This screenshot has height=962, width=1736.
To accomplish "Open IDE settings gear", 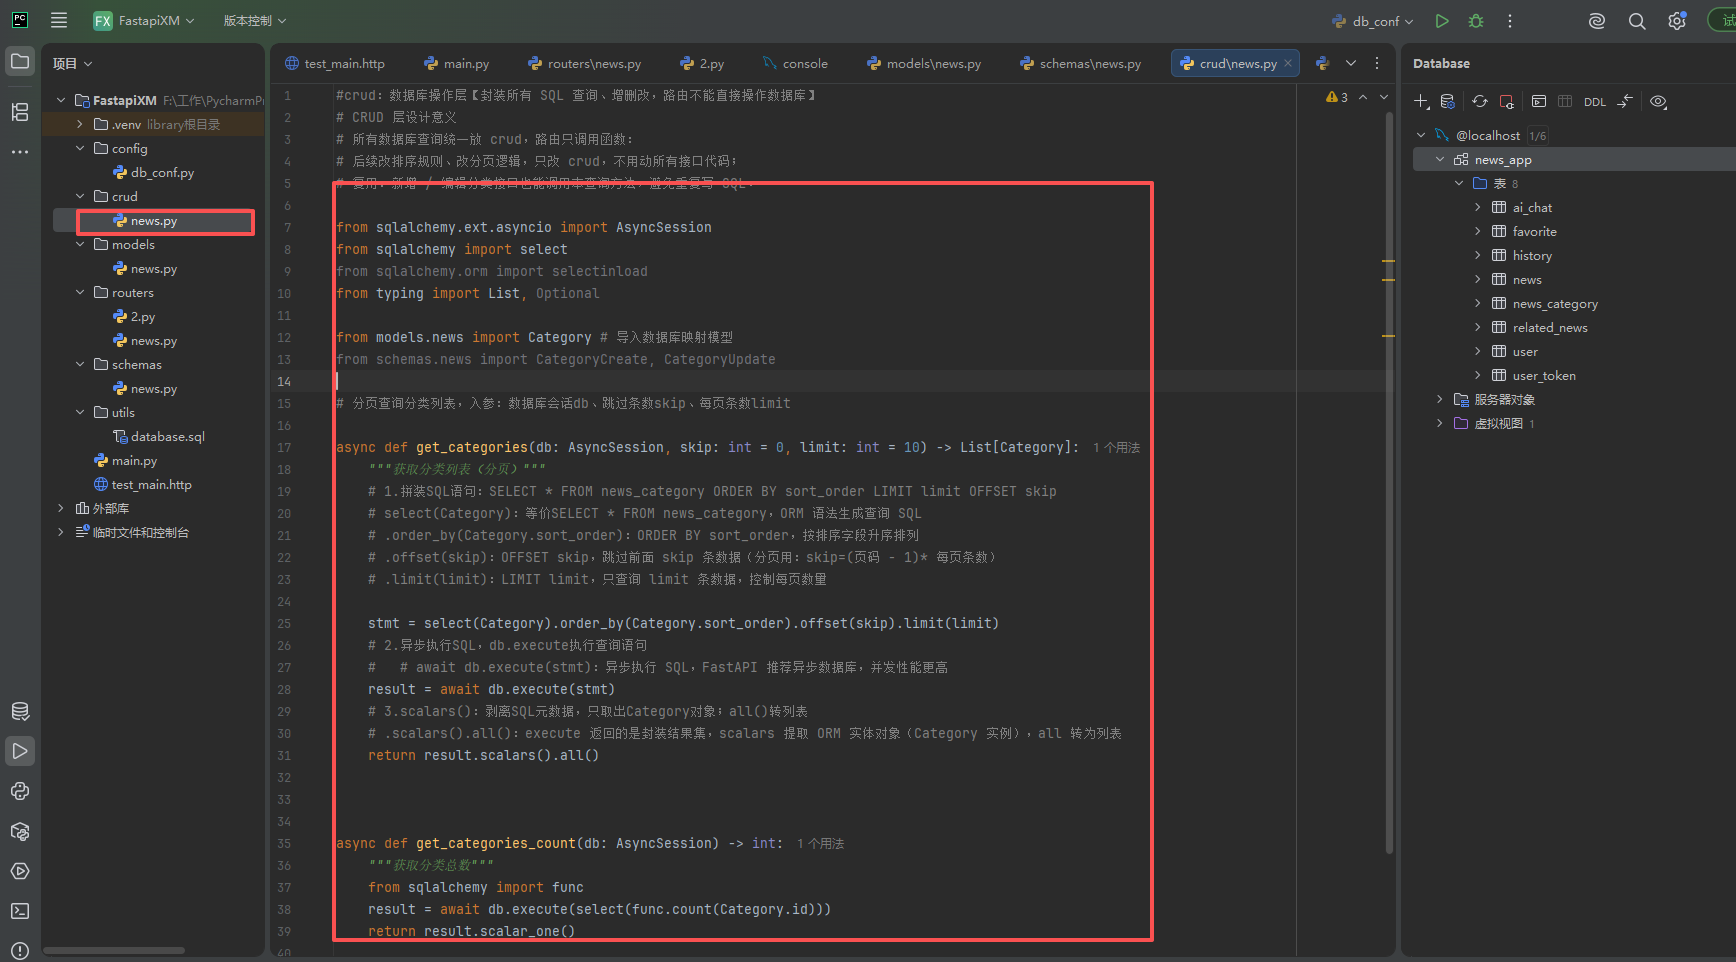I will tap(1677, 21).
